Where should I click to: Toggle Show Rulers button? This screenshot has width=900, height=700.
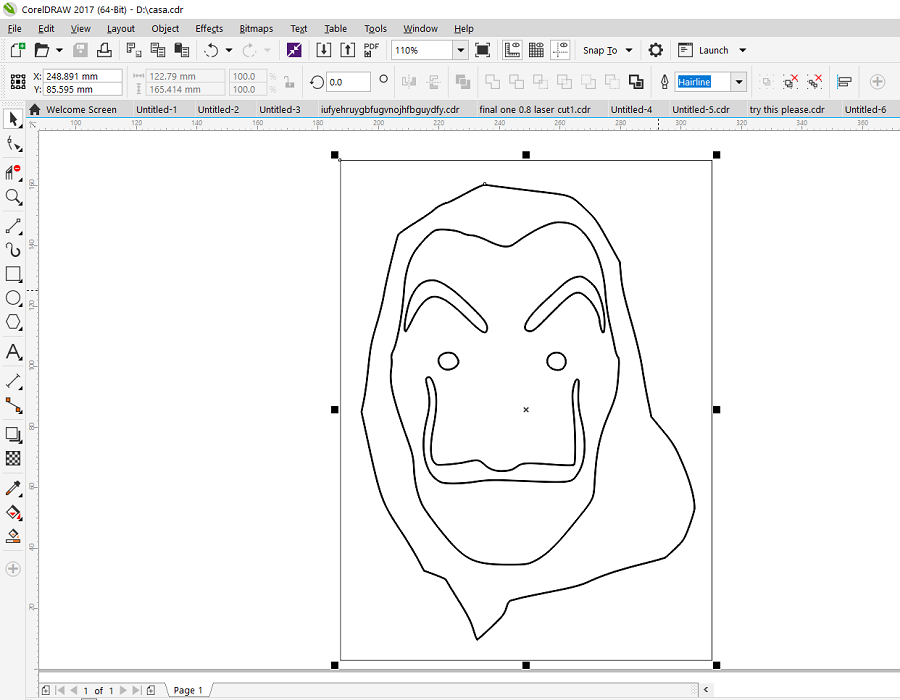pos(512,50)
